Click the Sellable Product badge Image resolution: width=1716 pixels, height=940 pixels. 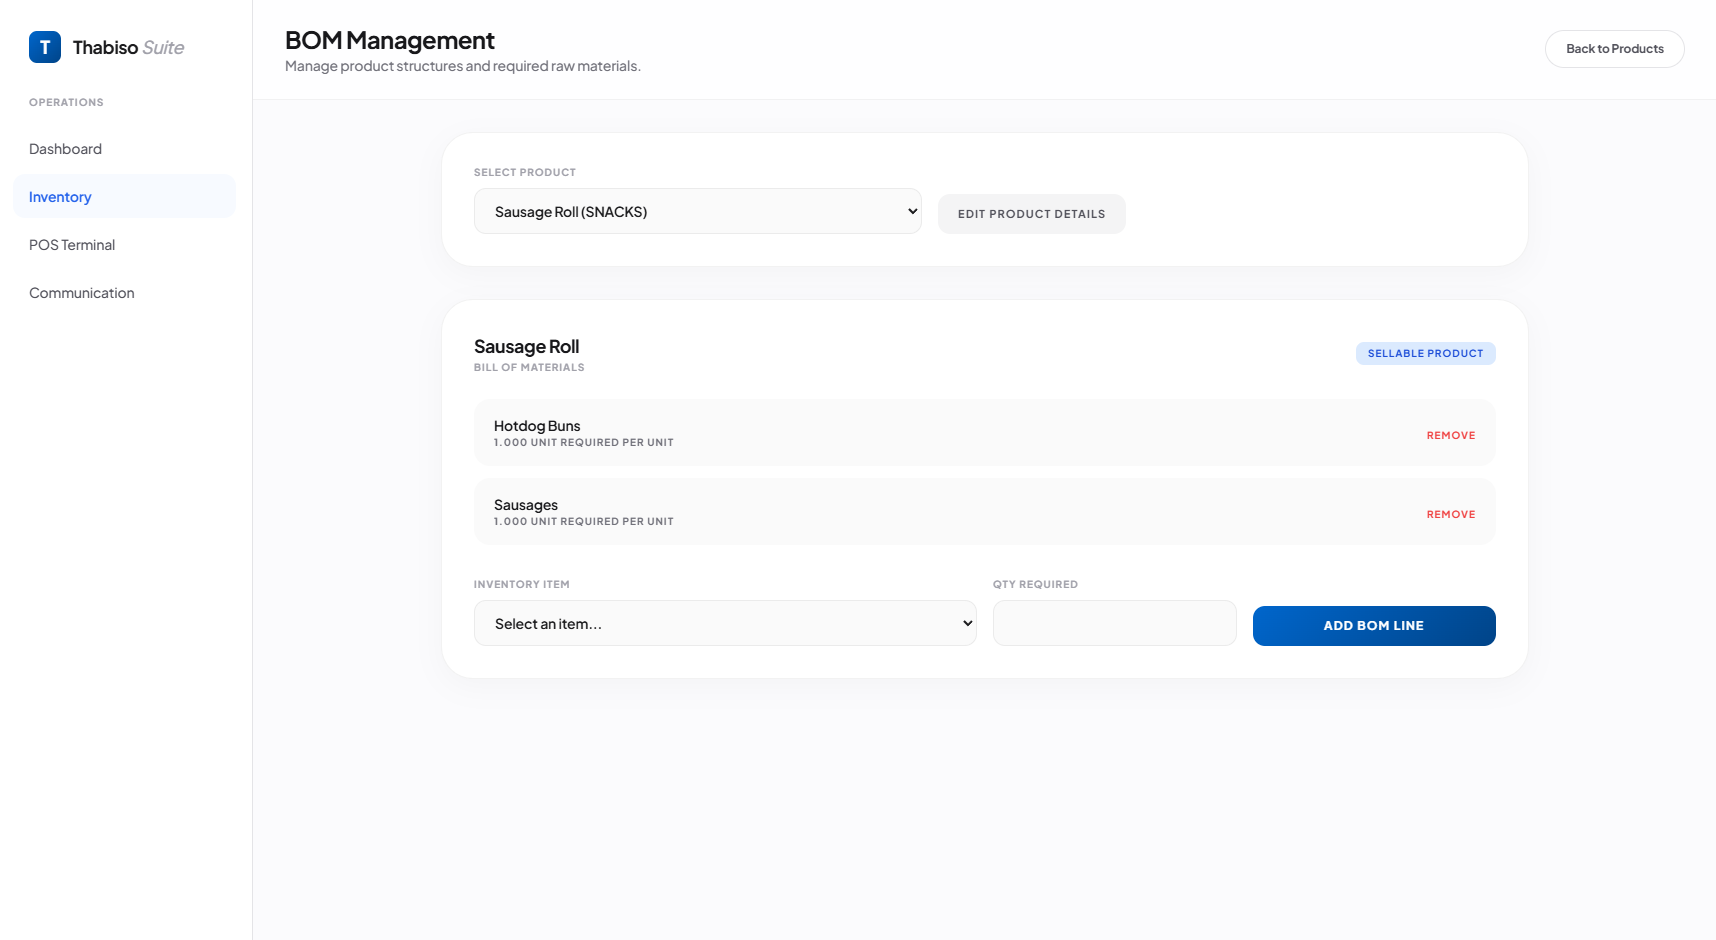click(x=1425, y=353)
